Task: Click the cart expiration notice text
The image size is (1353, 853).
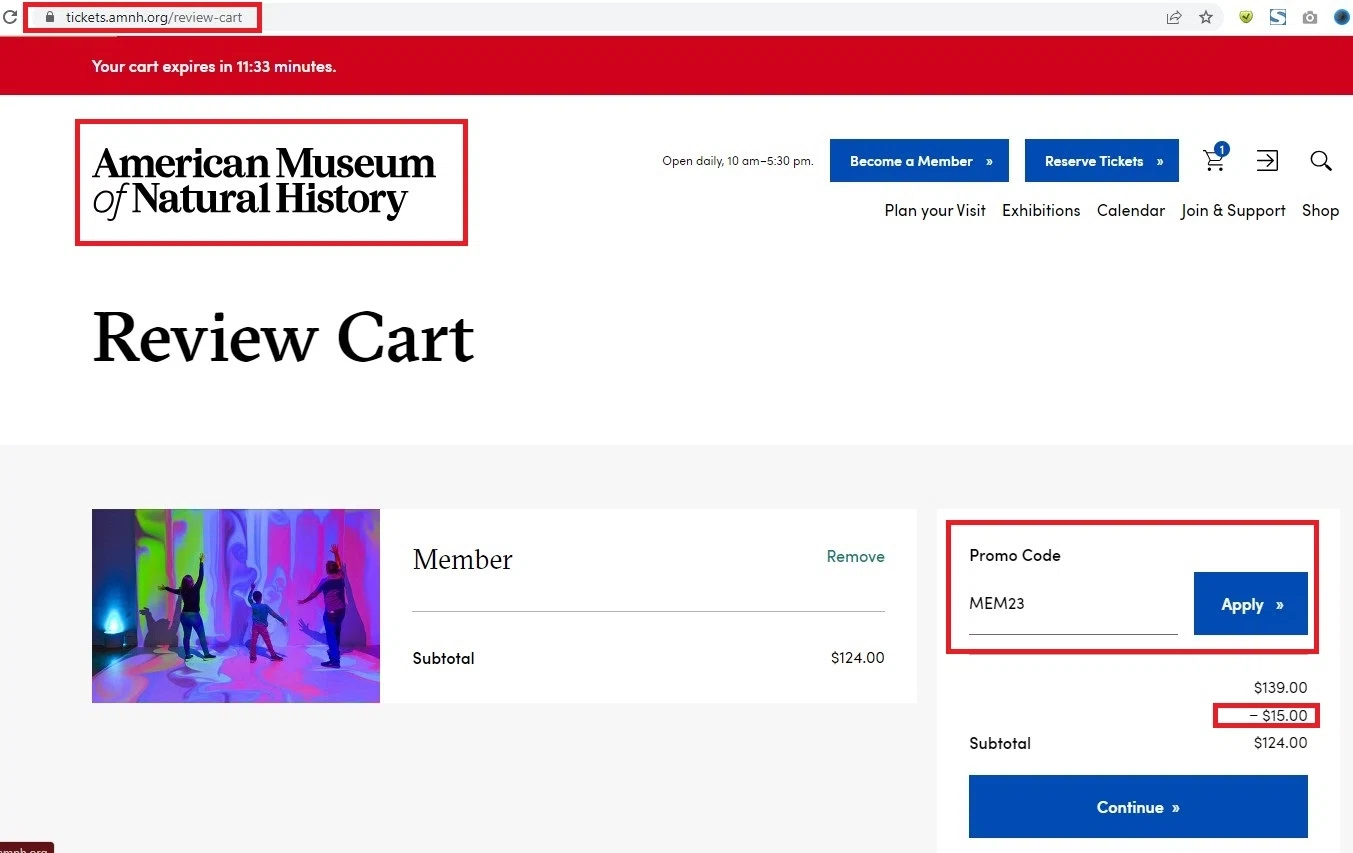Action: click(x=214, y=67)
